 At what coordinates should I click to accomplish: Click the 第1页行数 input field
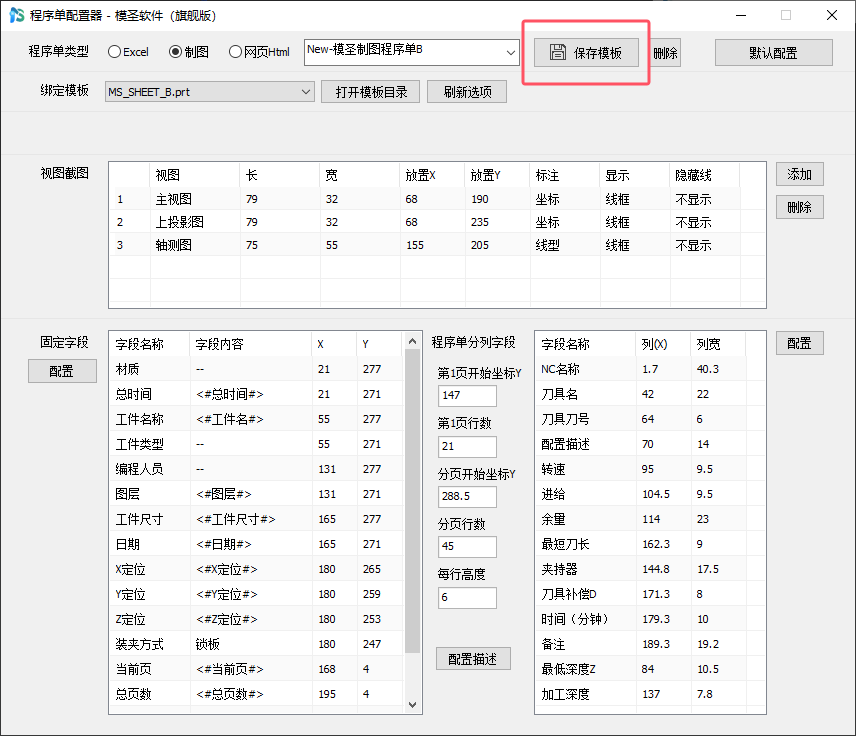467,446
